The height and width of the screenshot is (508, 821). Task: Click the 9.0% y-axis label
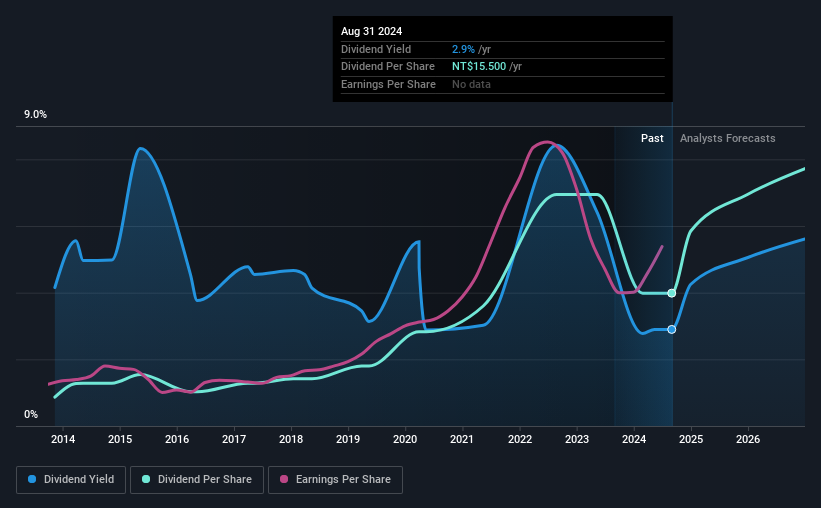35,114
